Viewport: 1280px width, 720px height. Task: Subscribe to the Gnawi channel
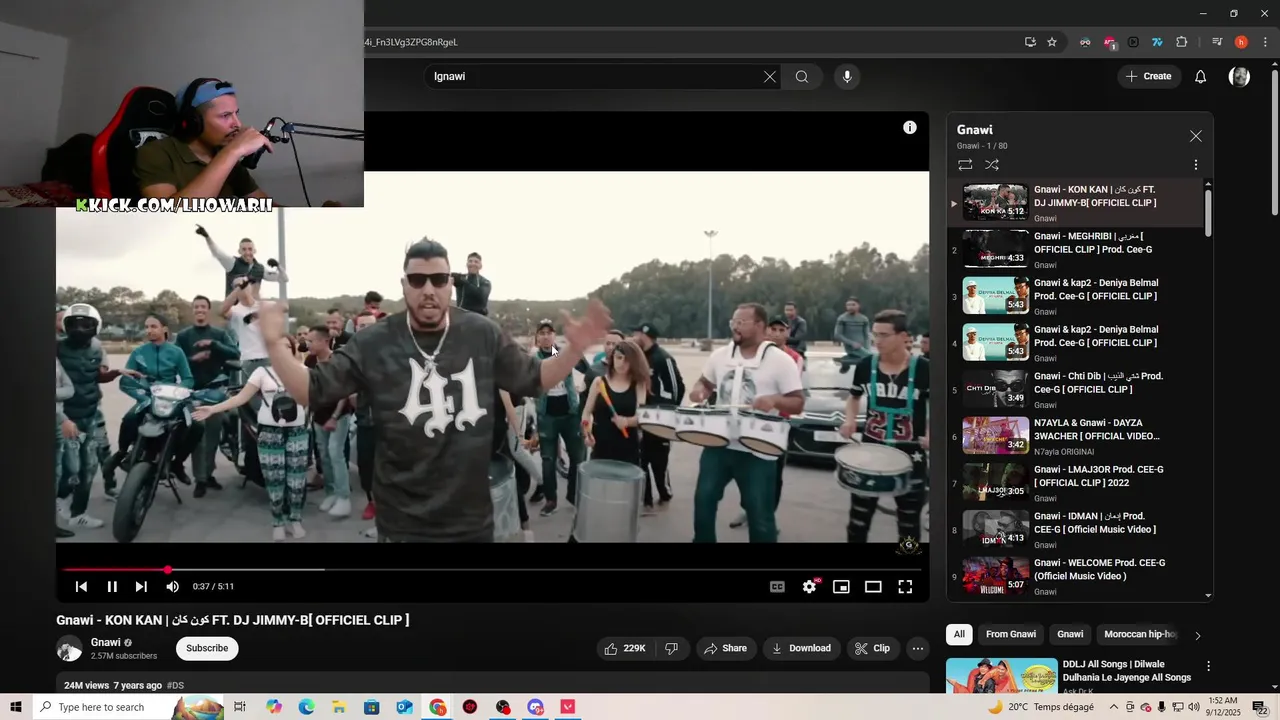[x=207, y=648]
